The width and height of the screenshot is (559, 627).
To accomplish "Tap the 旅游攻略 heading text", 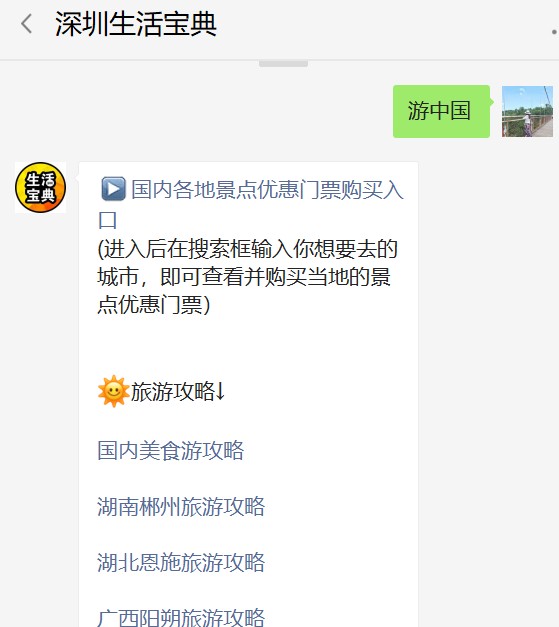I will coord(173,391).
